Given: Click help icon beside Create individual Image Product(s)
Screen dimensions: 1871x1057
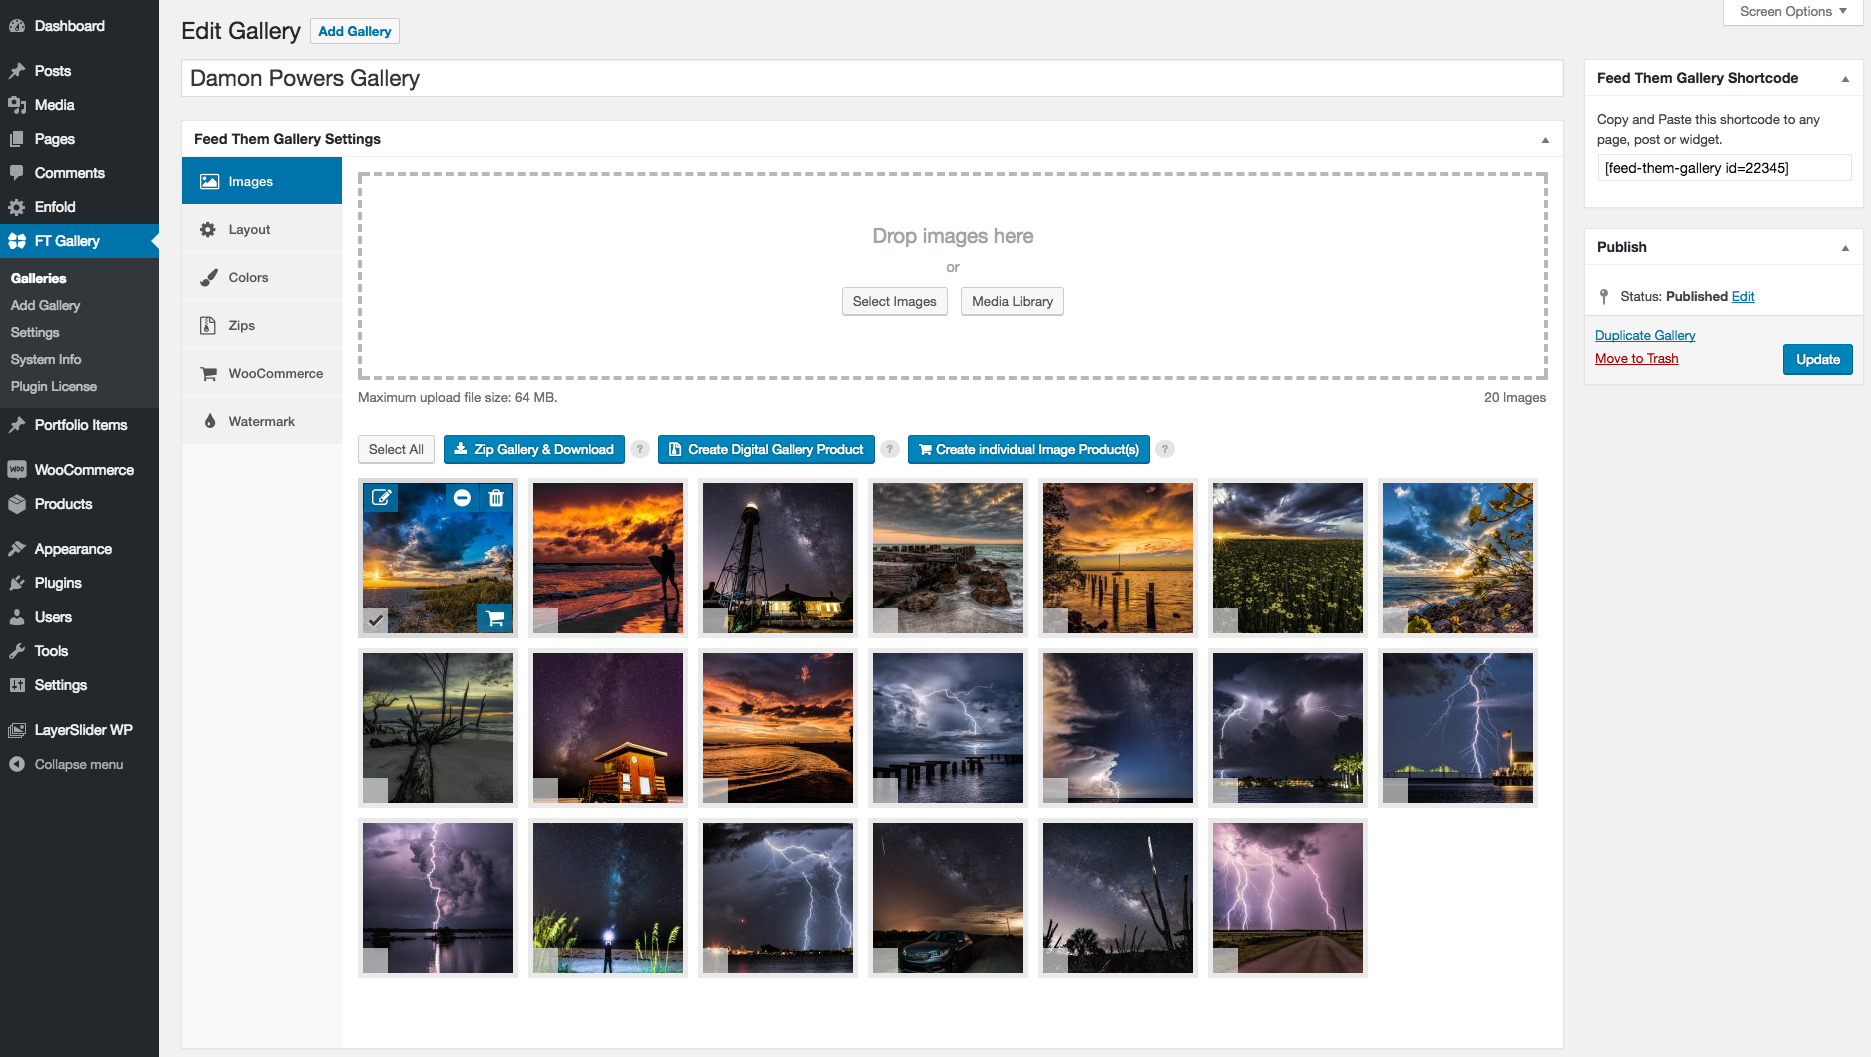Looking at the screenshot, I should click(x=1165, y=449).
